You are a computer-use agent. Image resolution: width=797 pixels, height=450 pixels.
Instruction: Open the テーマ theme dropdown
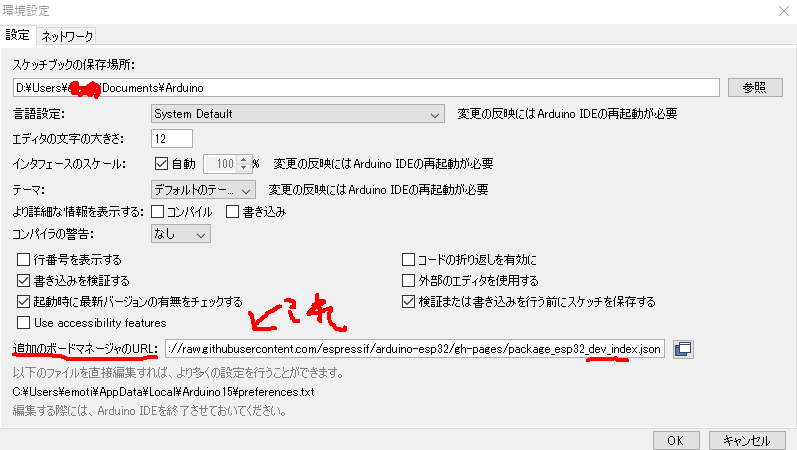(x=203, y=190)
